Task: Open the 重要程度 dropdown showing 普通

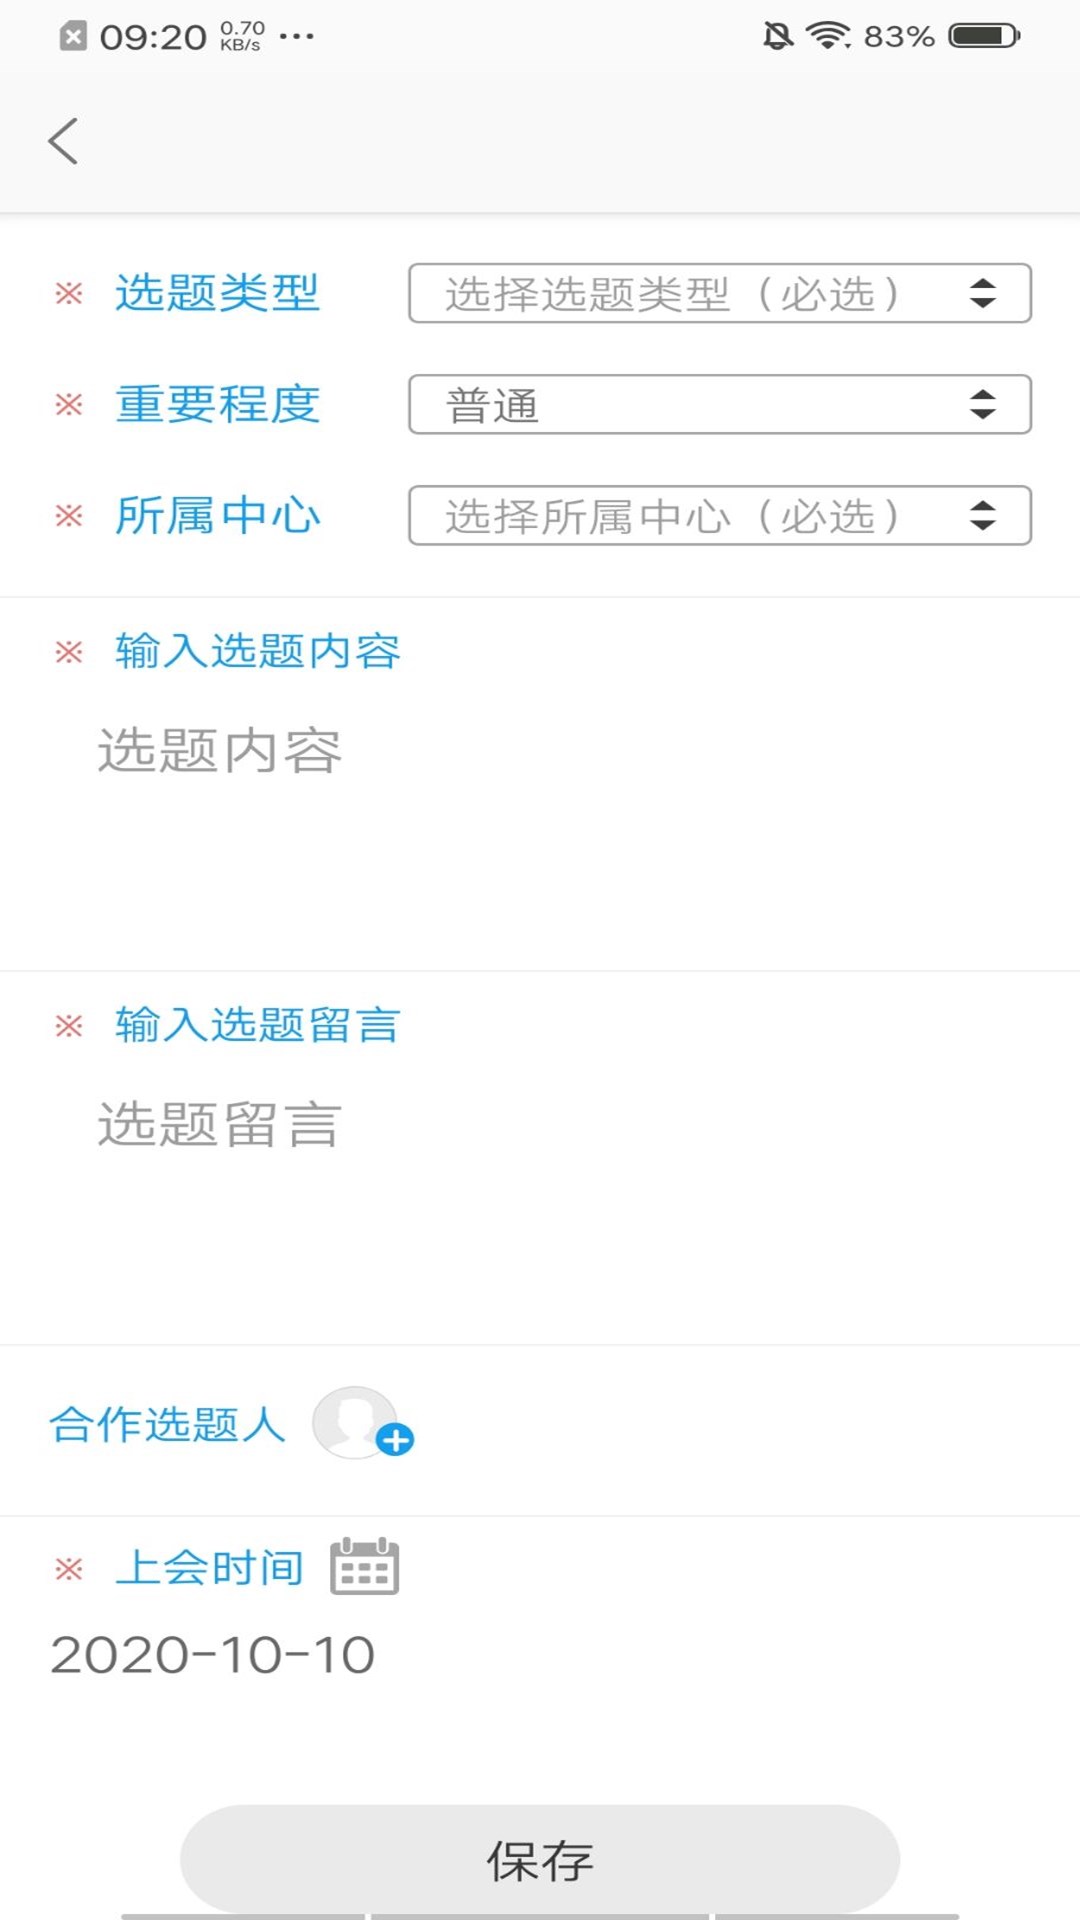Action: [x=720, y=404]
